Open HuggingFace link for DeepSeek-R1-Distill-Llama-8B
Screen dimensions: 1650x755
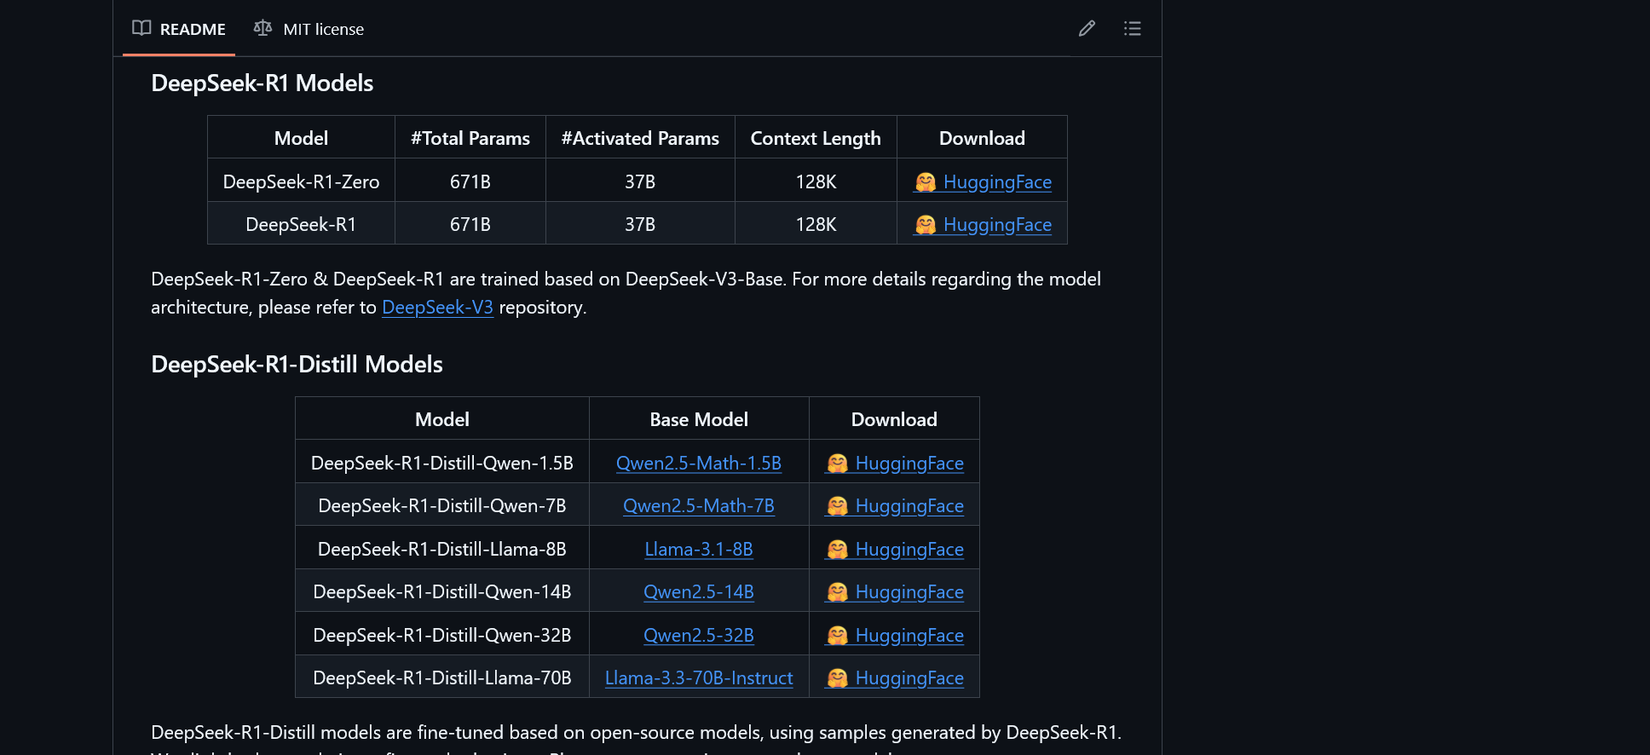pyautogui.click(x=895, y=549)
